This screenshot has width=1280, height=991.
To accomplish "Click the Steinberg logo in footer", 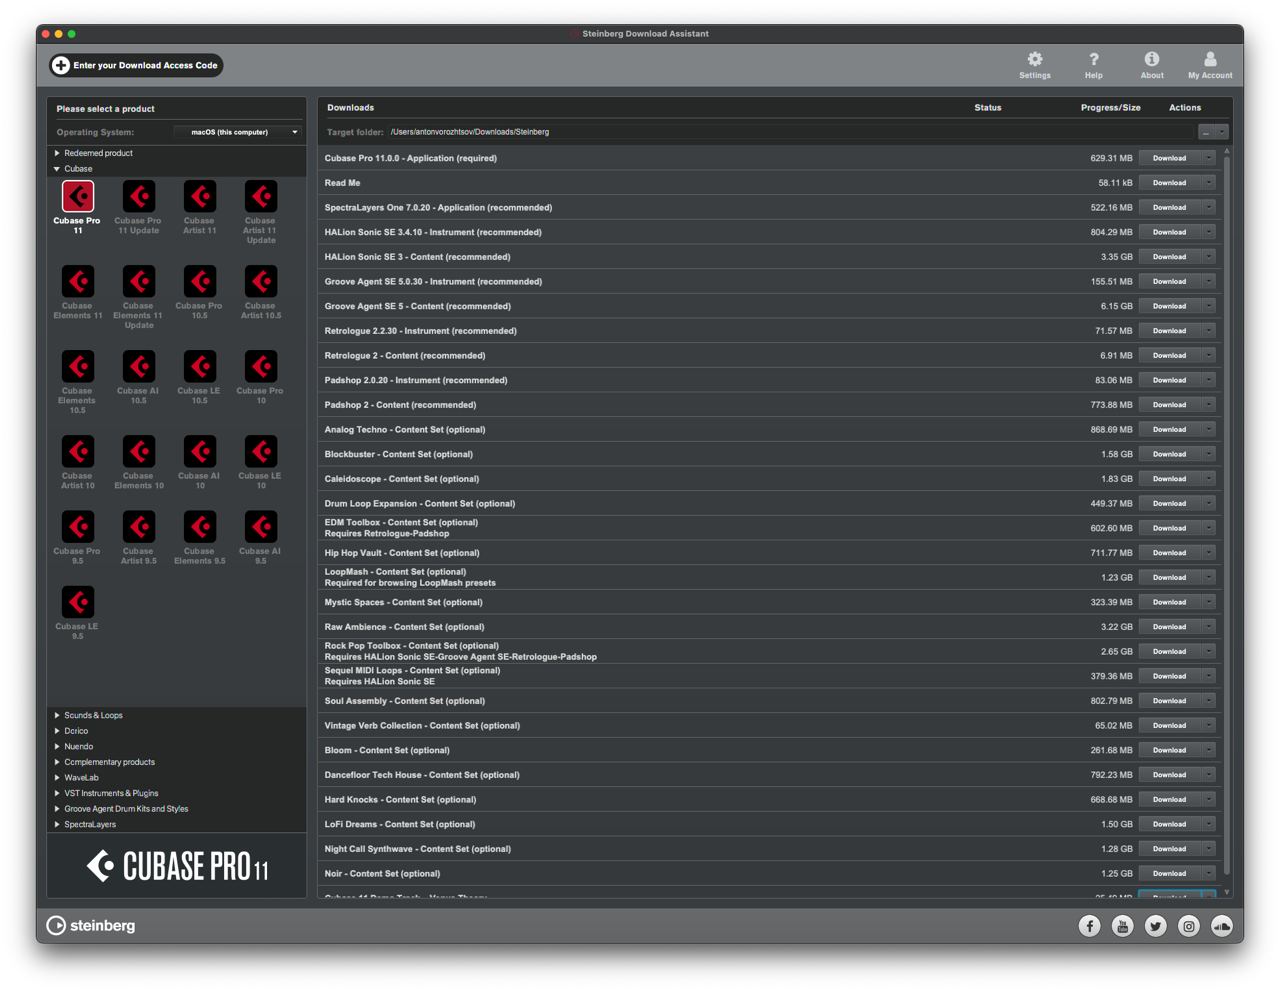I will [x=91, y=926].
